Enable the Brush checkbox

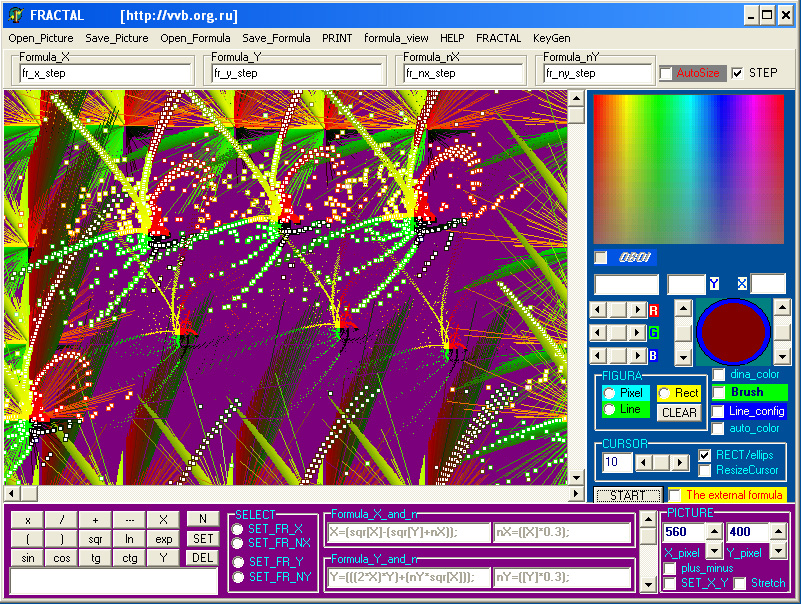(x=719, y=392)
